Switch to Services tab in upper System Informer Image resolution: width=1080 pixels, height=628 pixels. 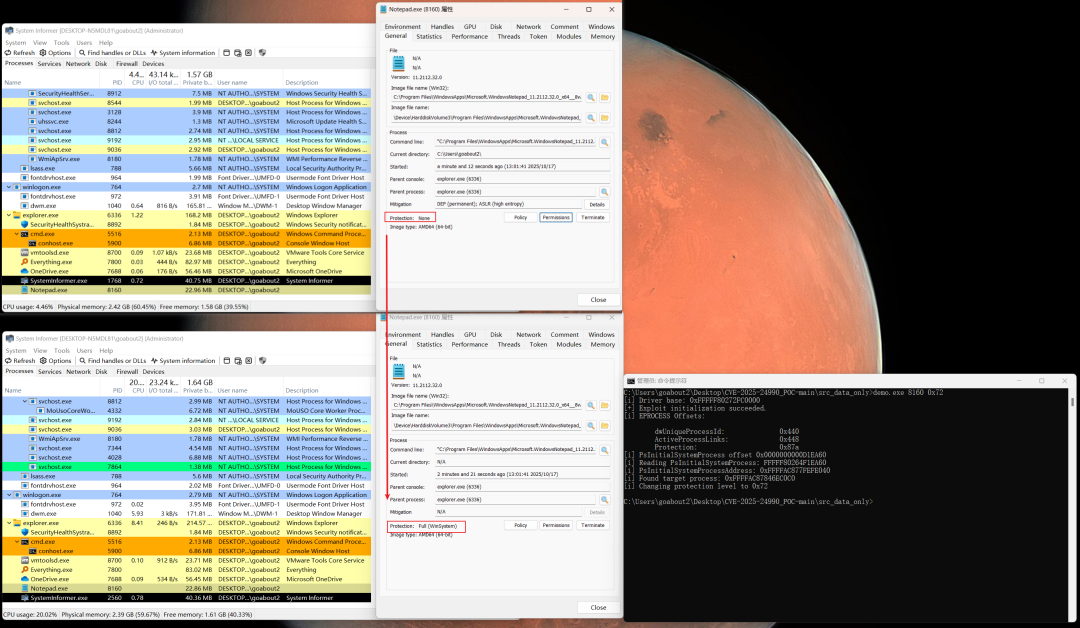49,64
